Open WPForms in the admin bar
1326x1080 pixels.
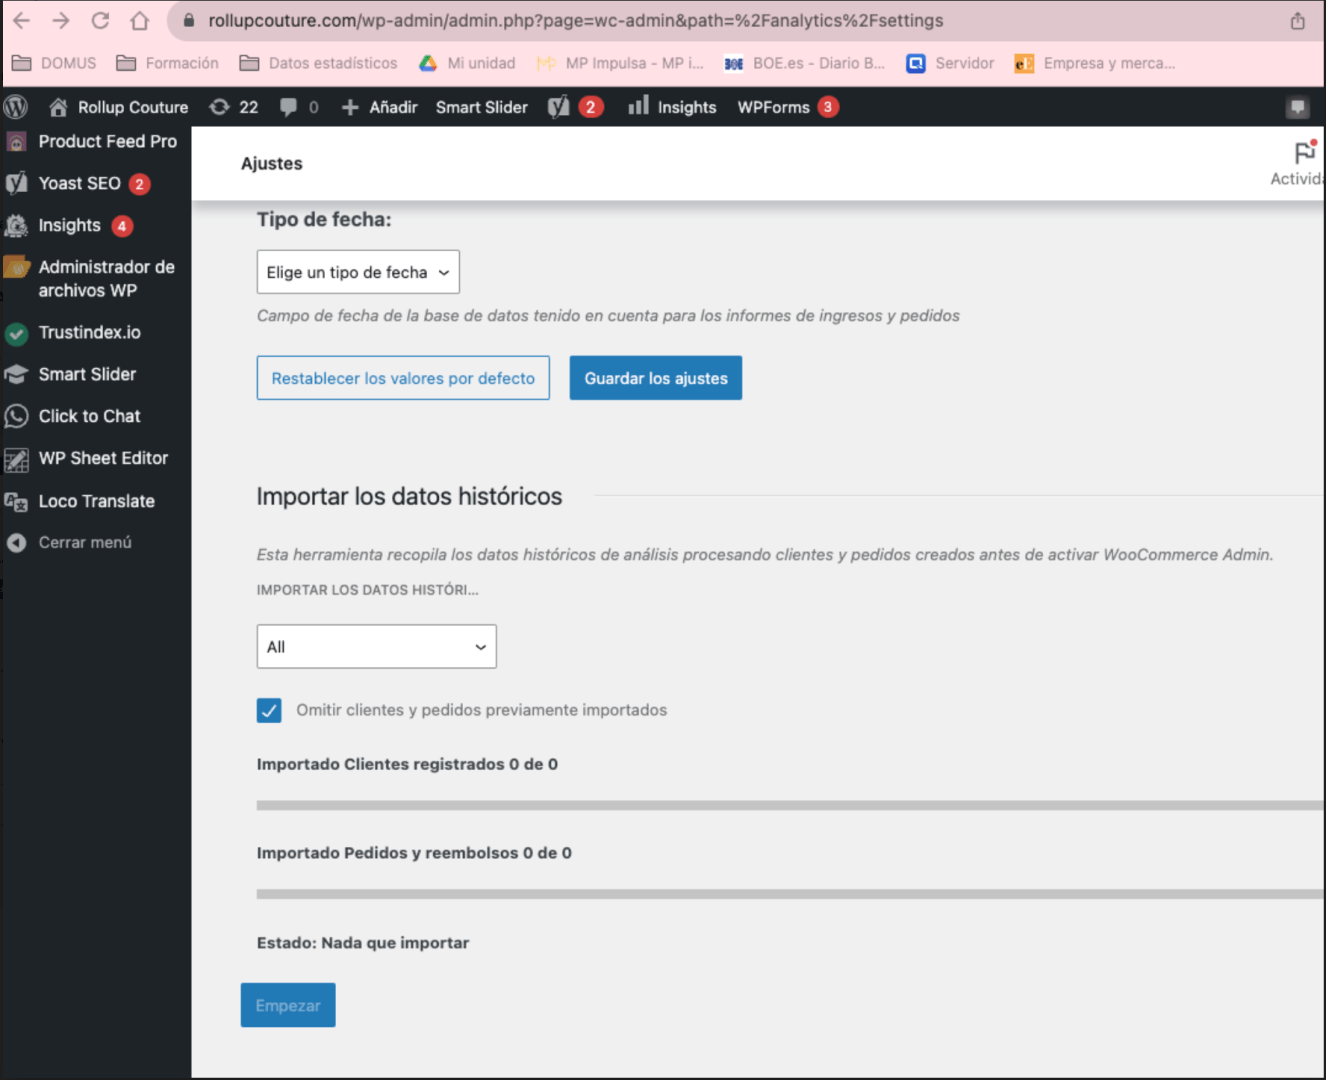pyautogui.click(x=787, y=107)
